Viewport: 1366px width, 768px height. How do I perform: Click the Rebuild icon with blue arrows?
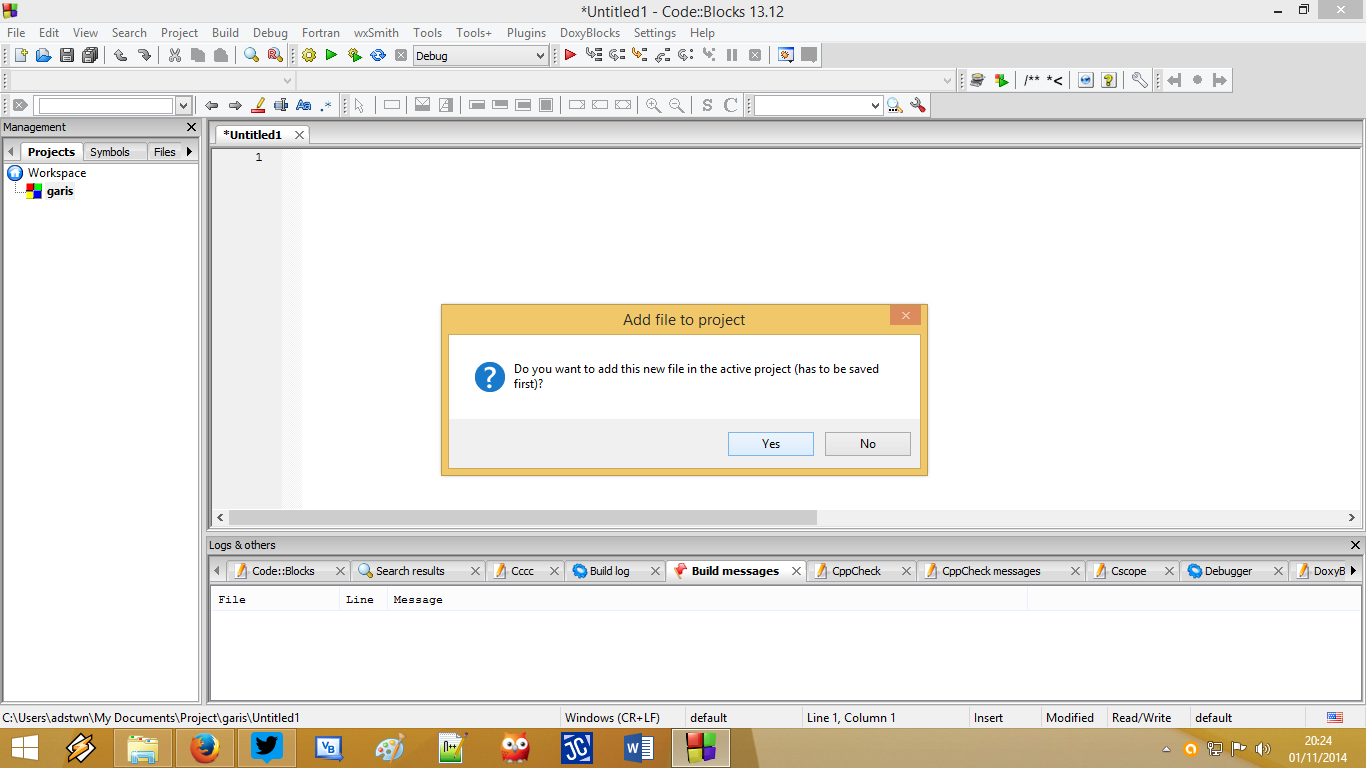coord(378,56)
